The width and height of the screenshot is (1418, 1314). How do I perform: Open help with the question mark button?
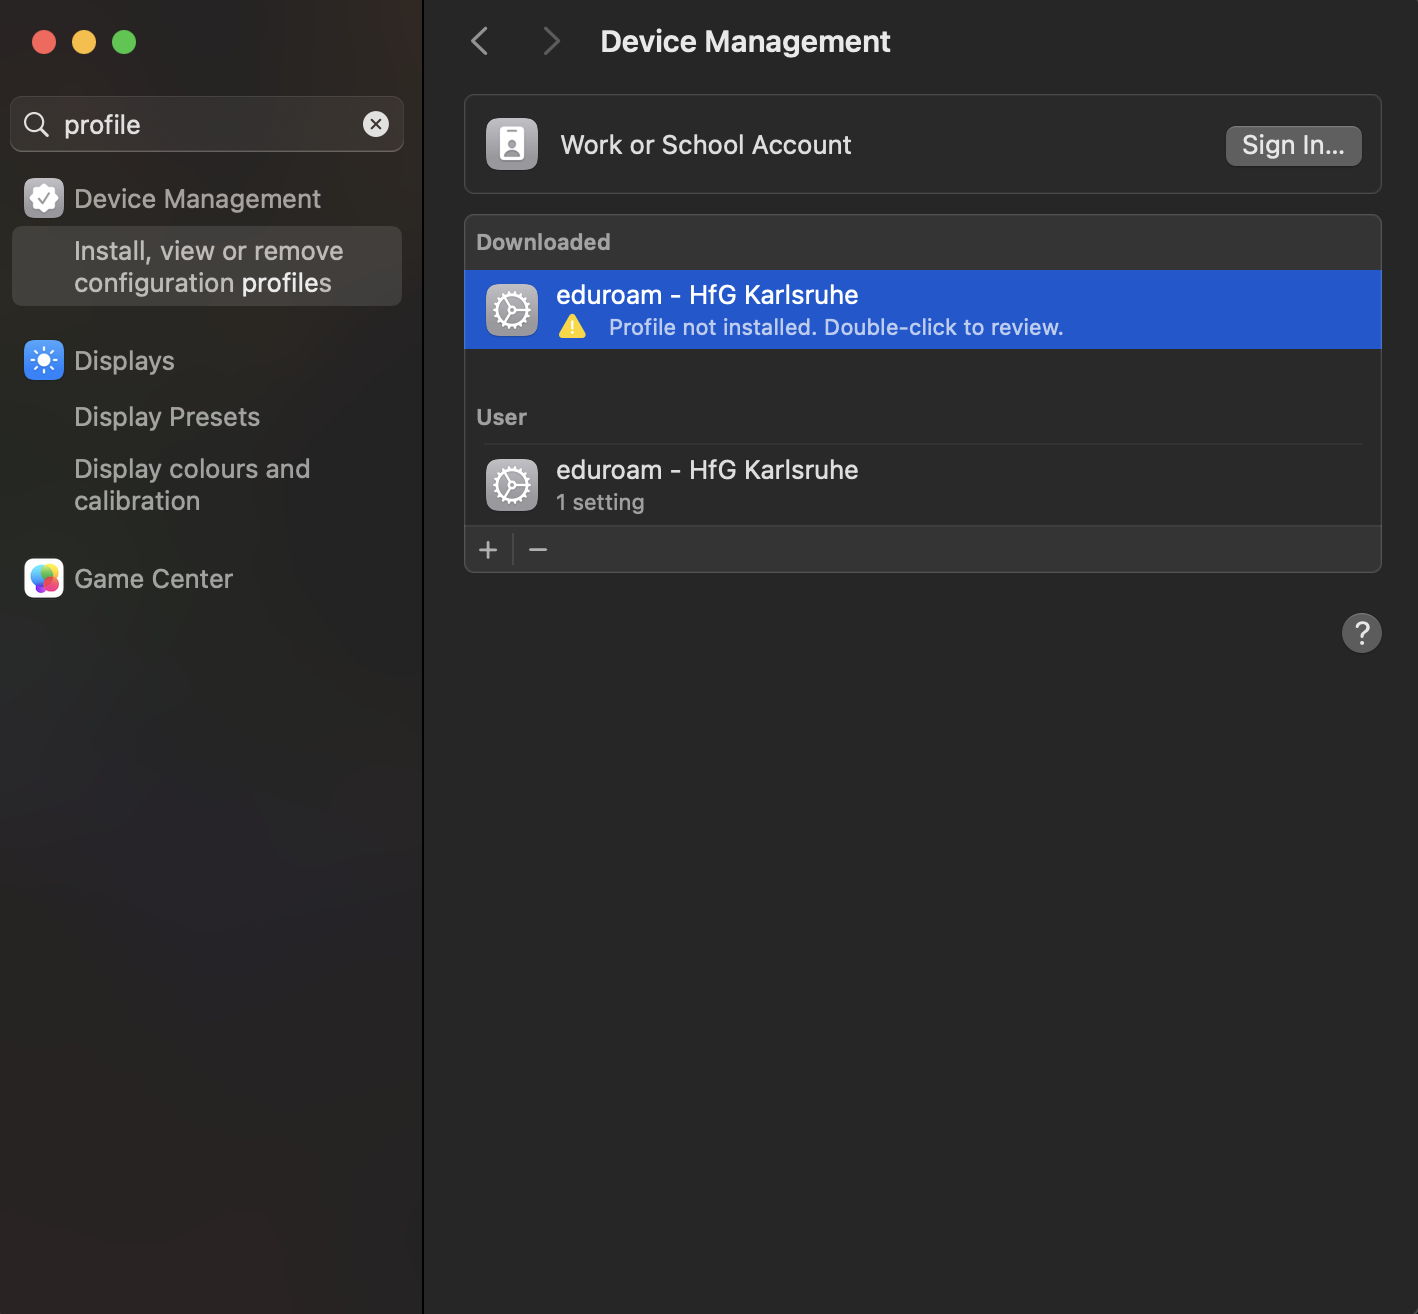pyautogui.click(x=1362, y=633)
